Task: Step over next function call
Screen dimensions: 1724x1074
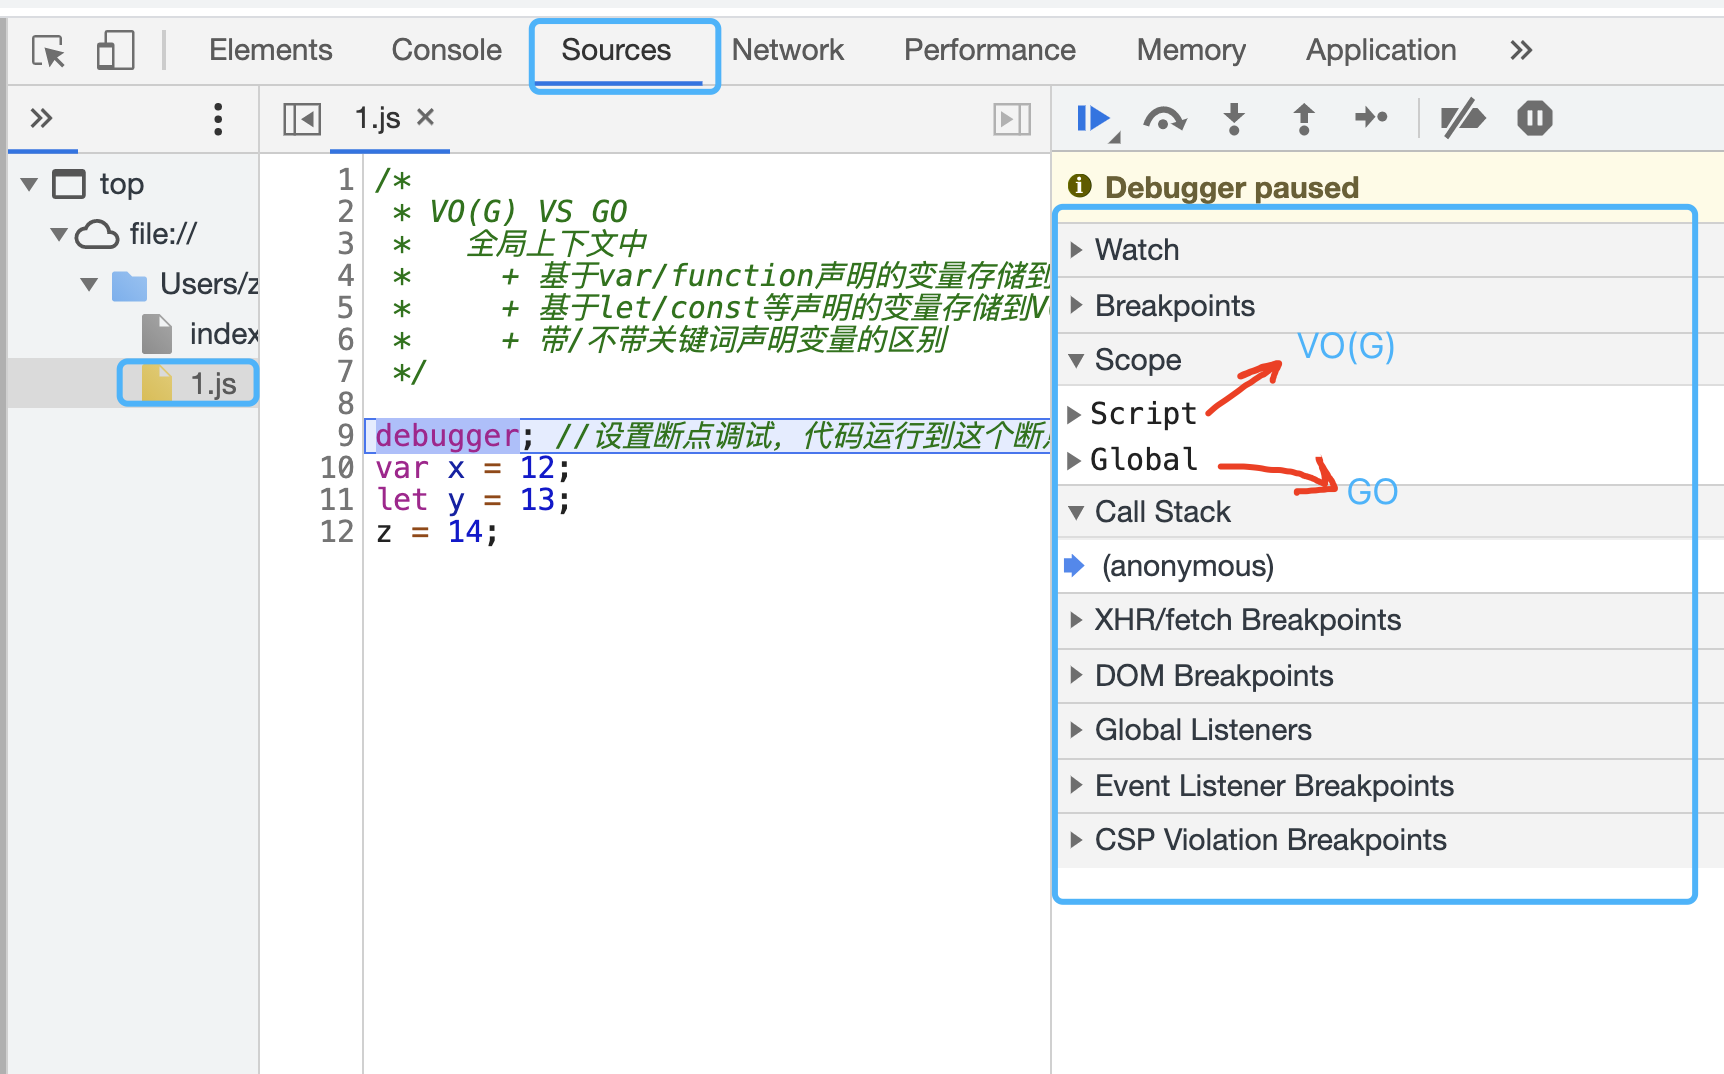Action: [x=1165, y=119]
